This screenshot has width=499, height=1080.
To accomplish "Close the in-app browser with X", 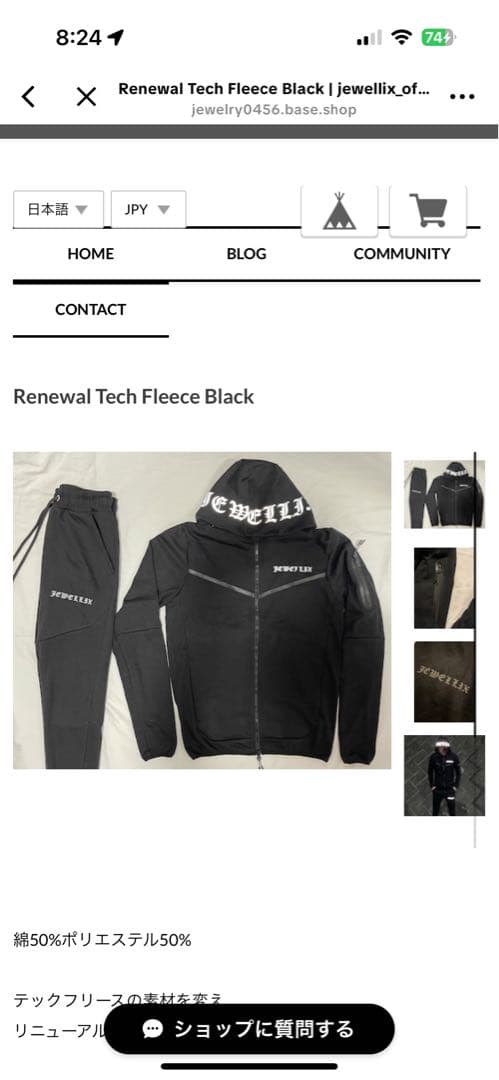I will 86,96.
